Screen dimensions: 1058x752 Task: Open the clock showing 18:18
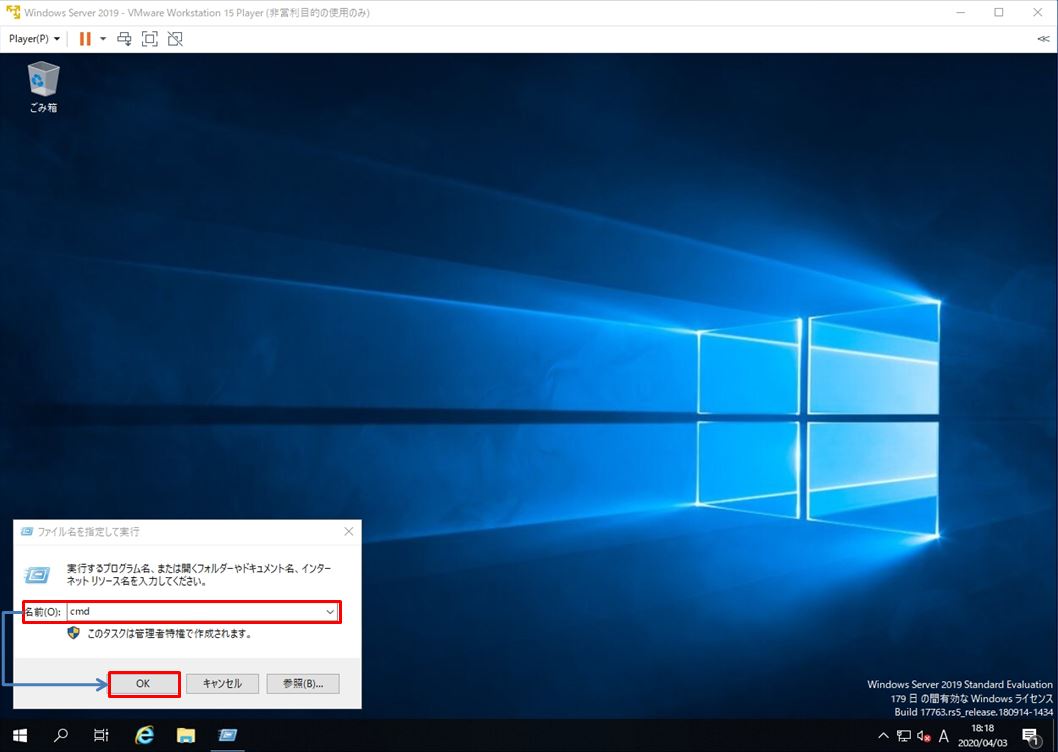coord(982,736)
